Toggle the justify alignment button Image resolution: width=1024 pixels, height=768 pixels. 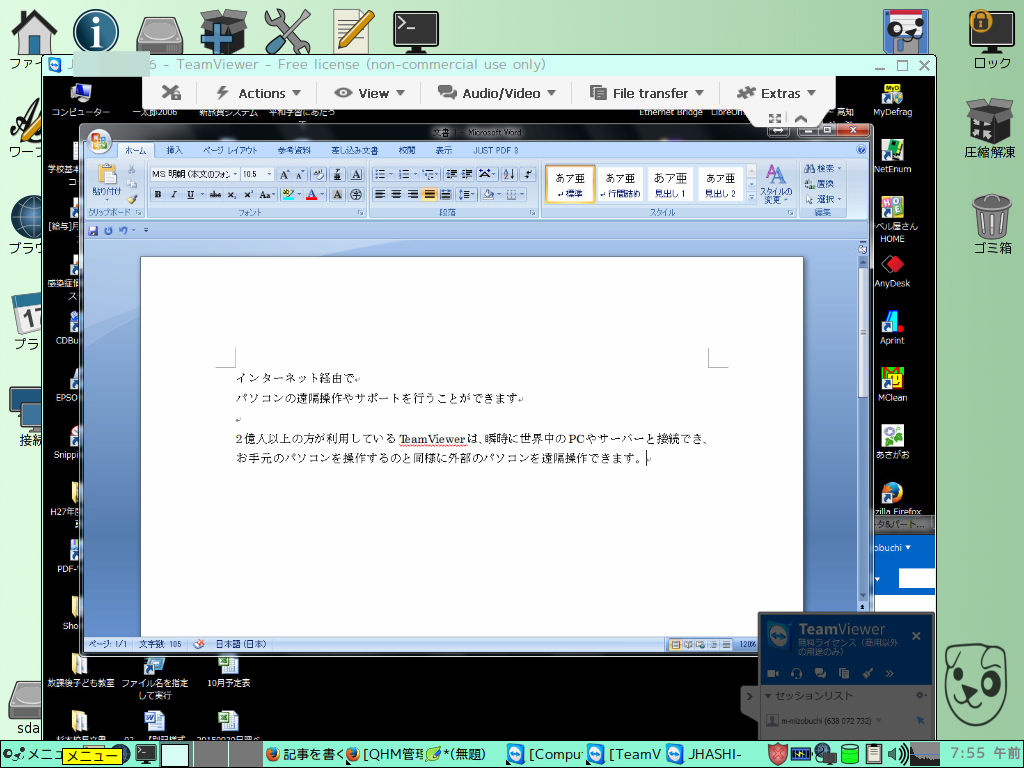click(429, 195)
